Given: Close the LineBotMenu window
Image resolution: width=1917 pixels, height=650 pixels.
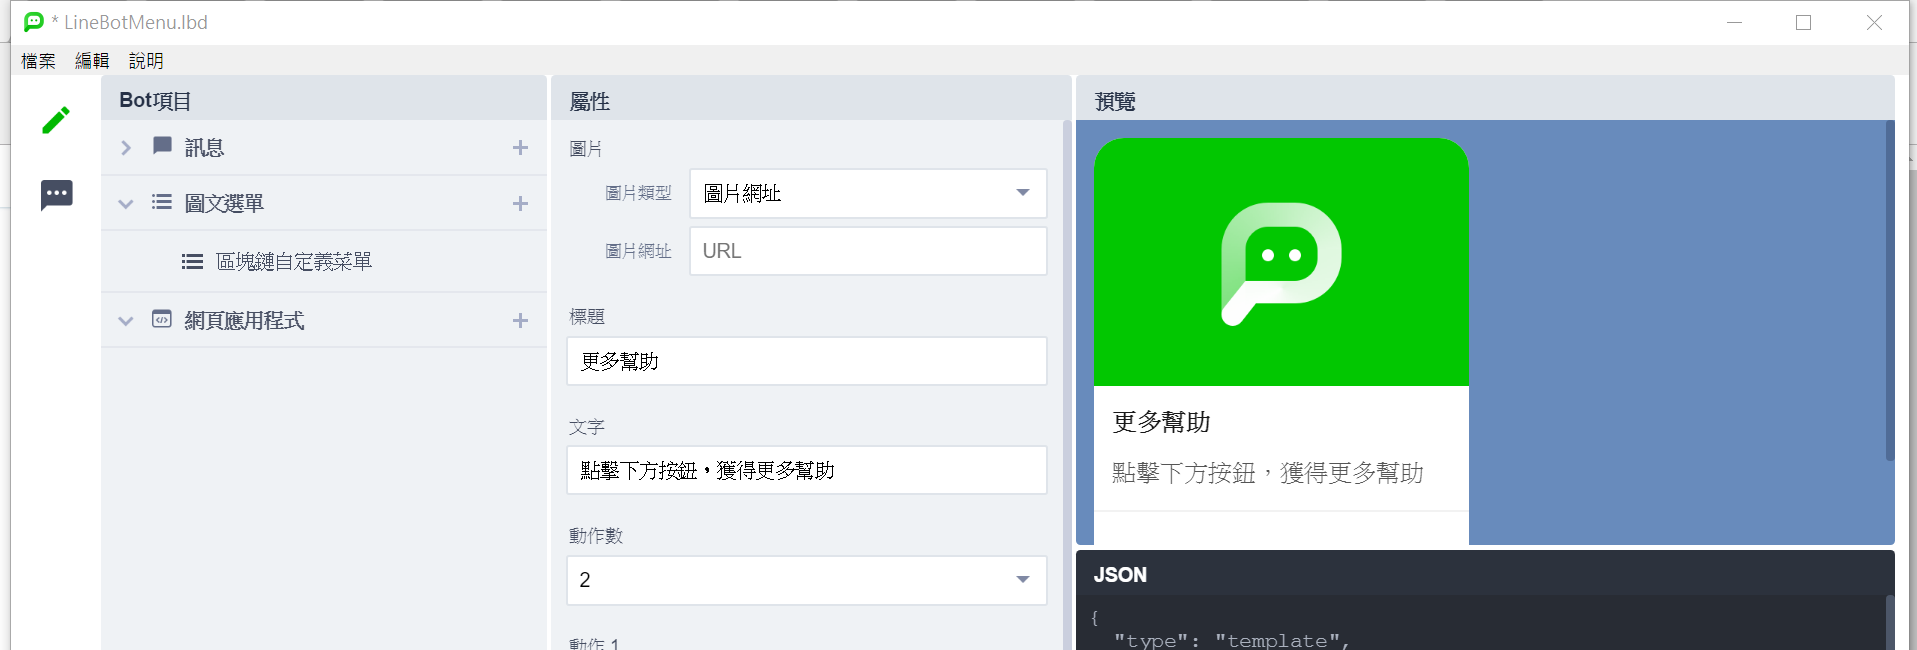Looking at the screenshot, I should pyautogui.click(x=1874, y=22).
